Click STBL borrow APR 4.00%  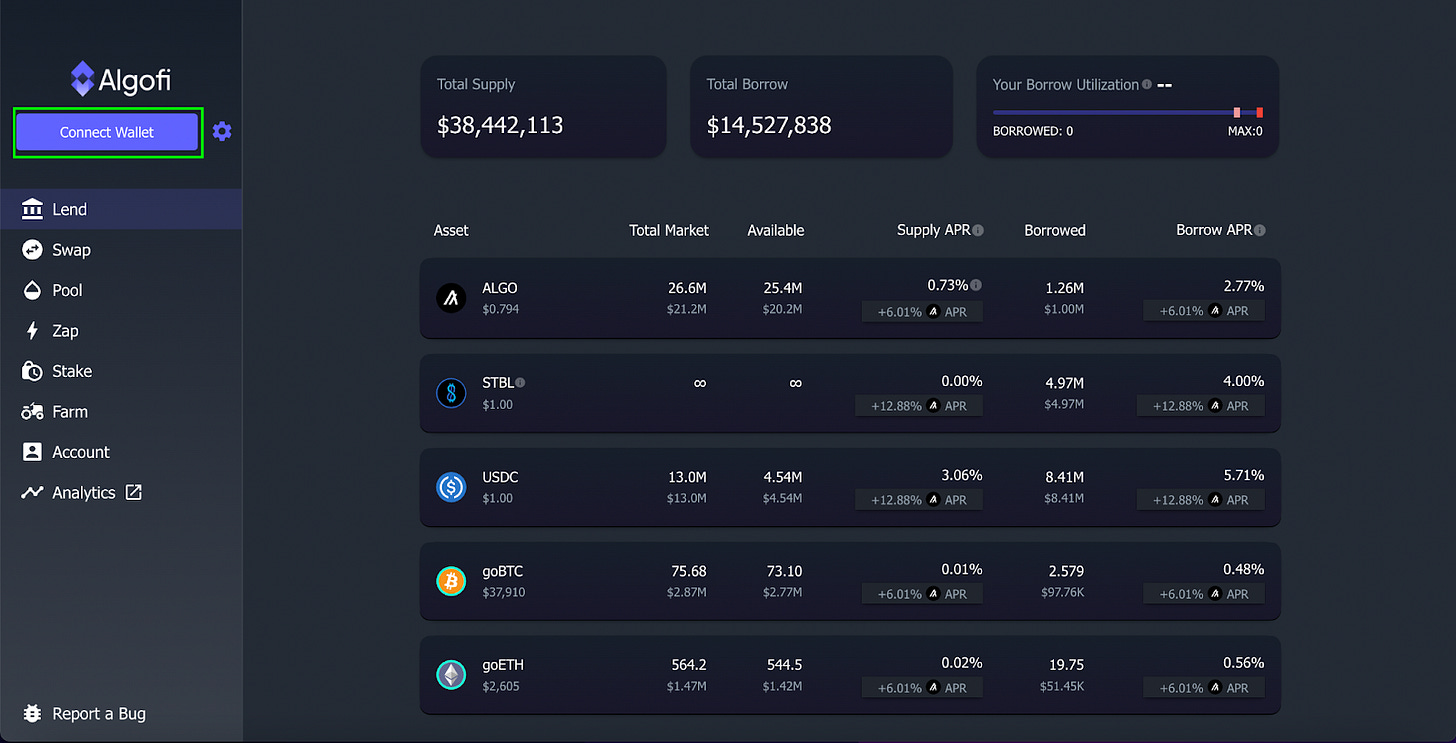[1243, 381]
